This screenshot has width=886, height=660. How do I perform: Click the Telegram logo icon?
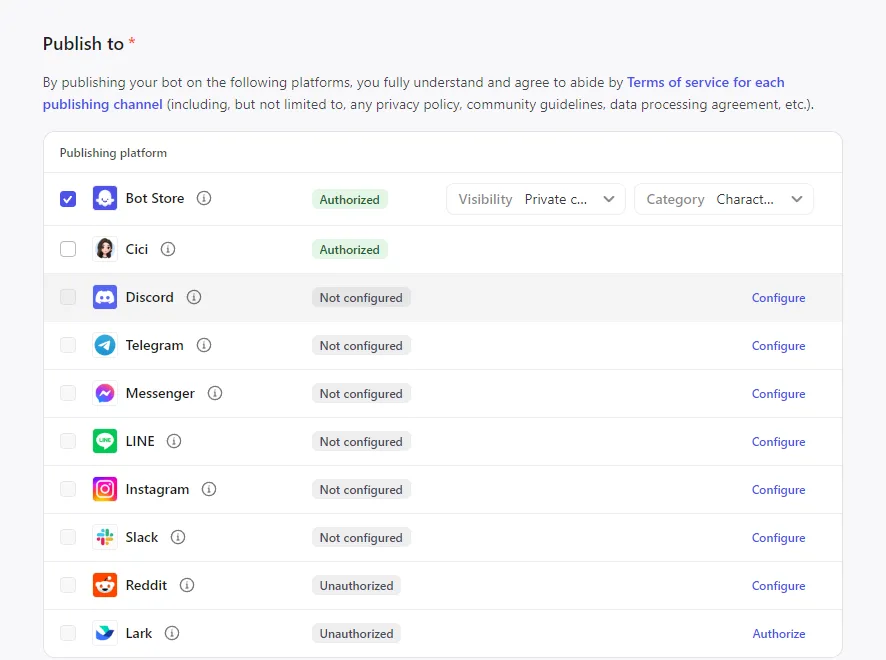point(105,345)
